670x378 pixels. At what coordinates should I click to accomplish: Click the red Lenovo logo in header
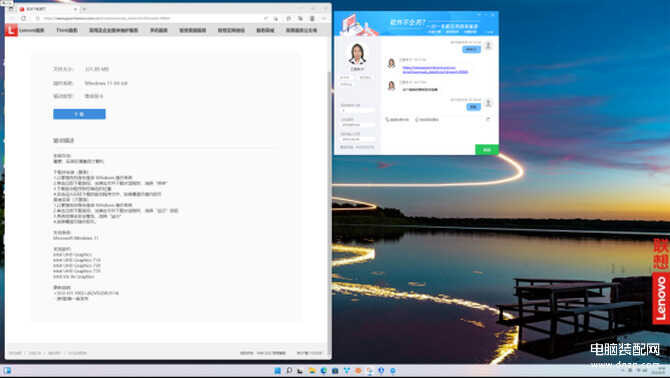click(x=11, y=30)
